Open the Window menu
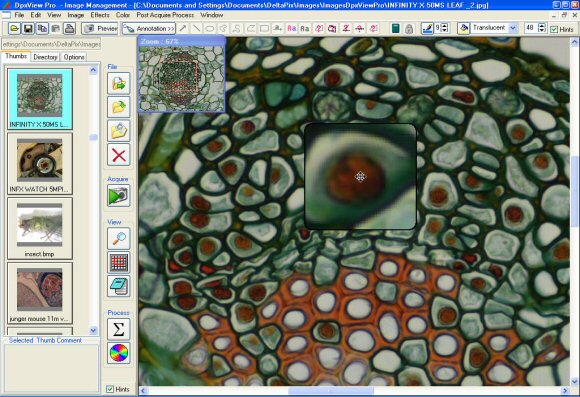Viewport: 580px width, 397px height. click(x=212, y=15)
